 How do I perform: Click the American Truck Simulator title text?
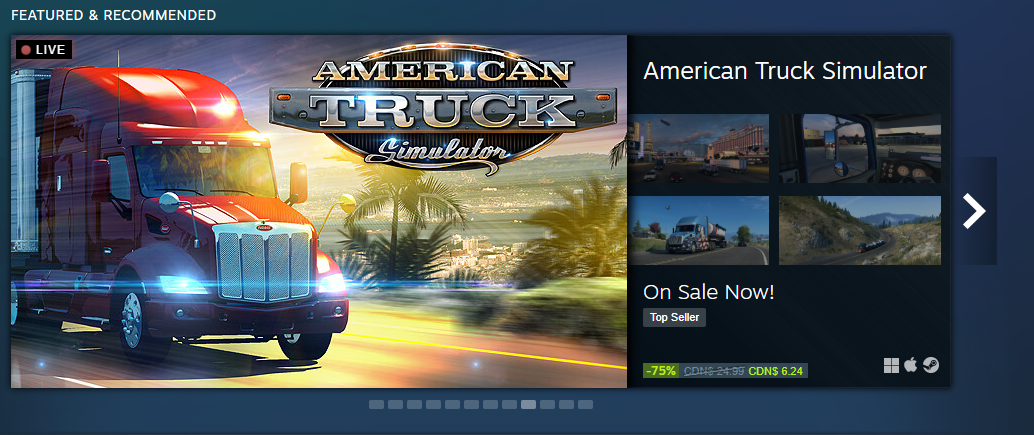tap(785, 71)
